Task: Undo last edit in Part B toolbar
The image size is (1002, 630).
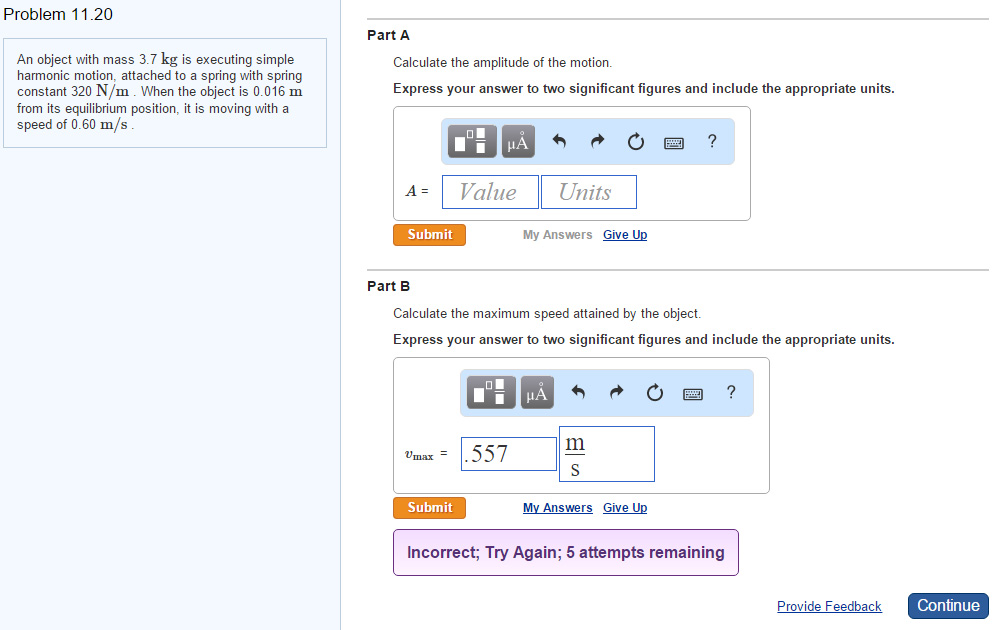Action: click(578, 393)
